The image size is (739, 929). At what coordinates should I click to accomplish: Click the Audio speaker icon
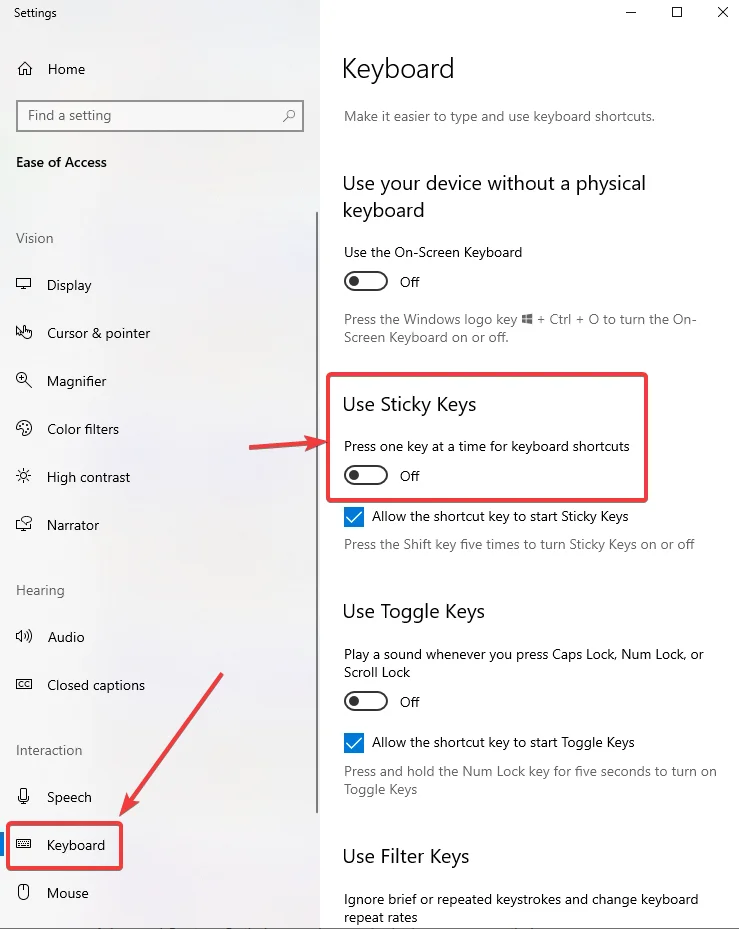pyautogui.click(x=23, y=637)
